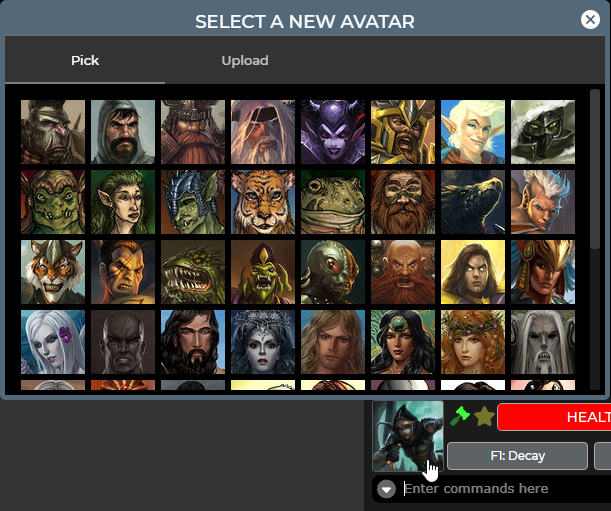Select the hooded mustached man avatar
This screenshot has width=611, height=511.
point(123,132)
